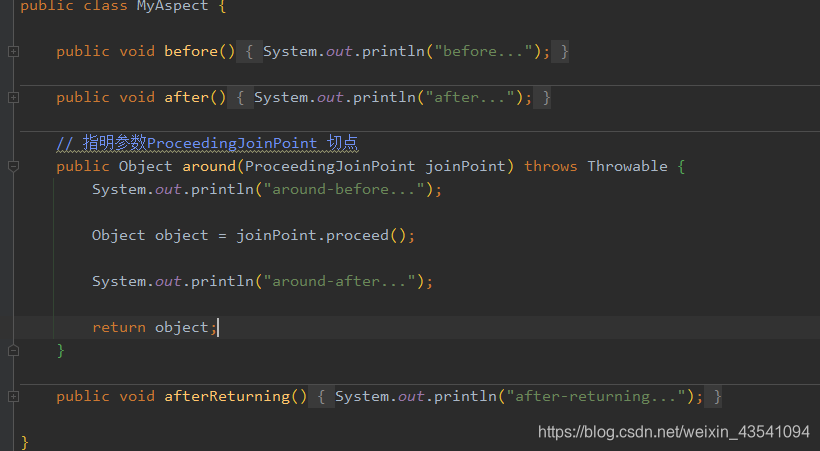Image resolution: width=820 pixels, height=451 pixels.
Task: Click the "around-before..." string literal
Action: 344,189
